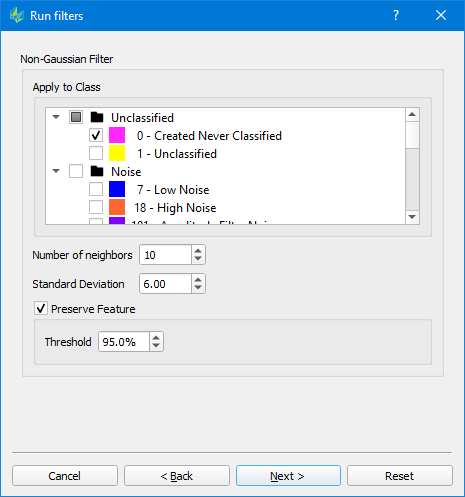Go to previous step with < Back

pyautogui.click(x=177, y=476)
